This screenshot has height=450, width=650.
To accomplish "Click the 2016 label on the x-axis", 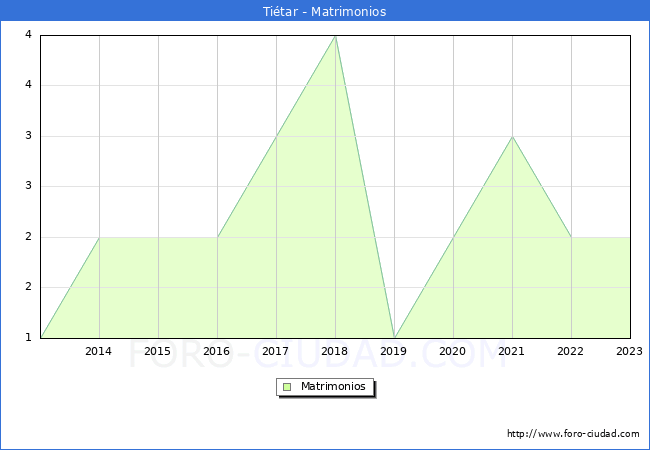I will 216,351.
